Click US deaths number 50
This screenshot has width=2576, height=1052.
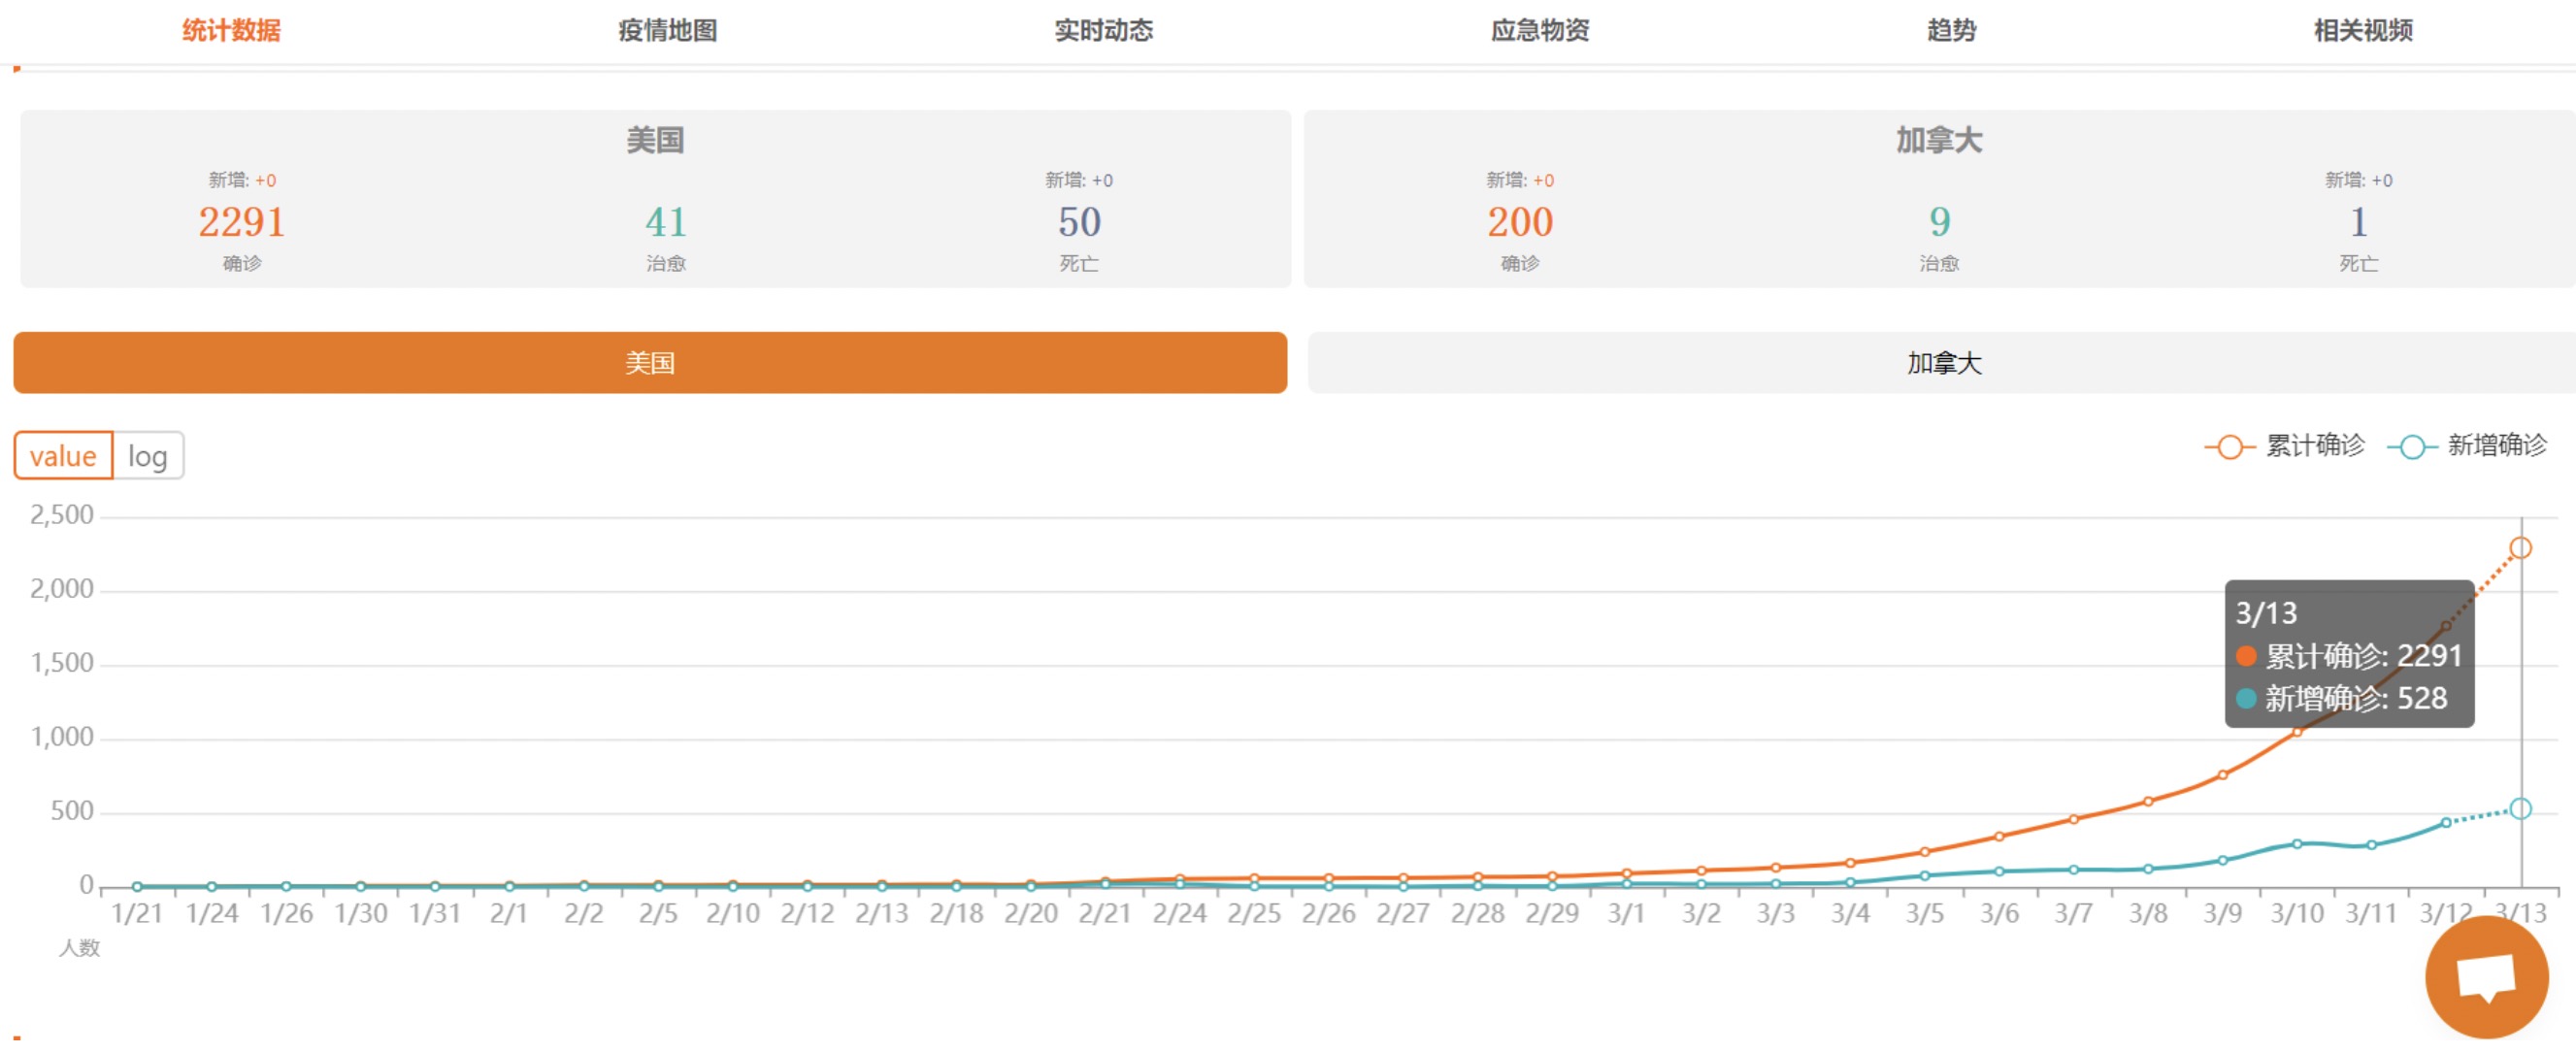1079,222
